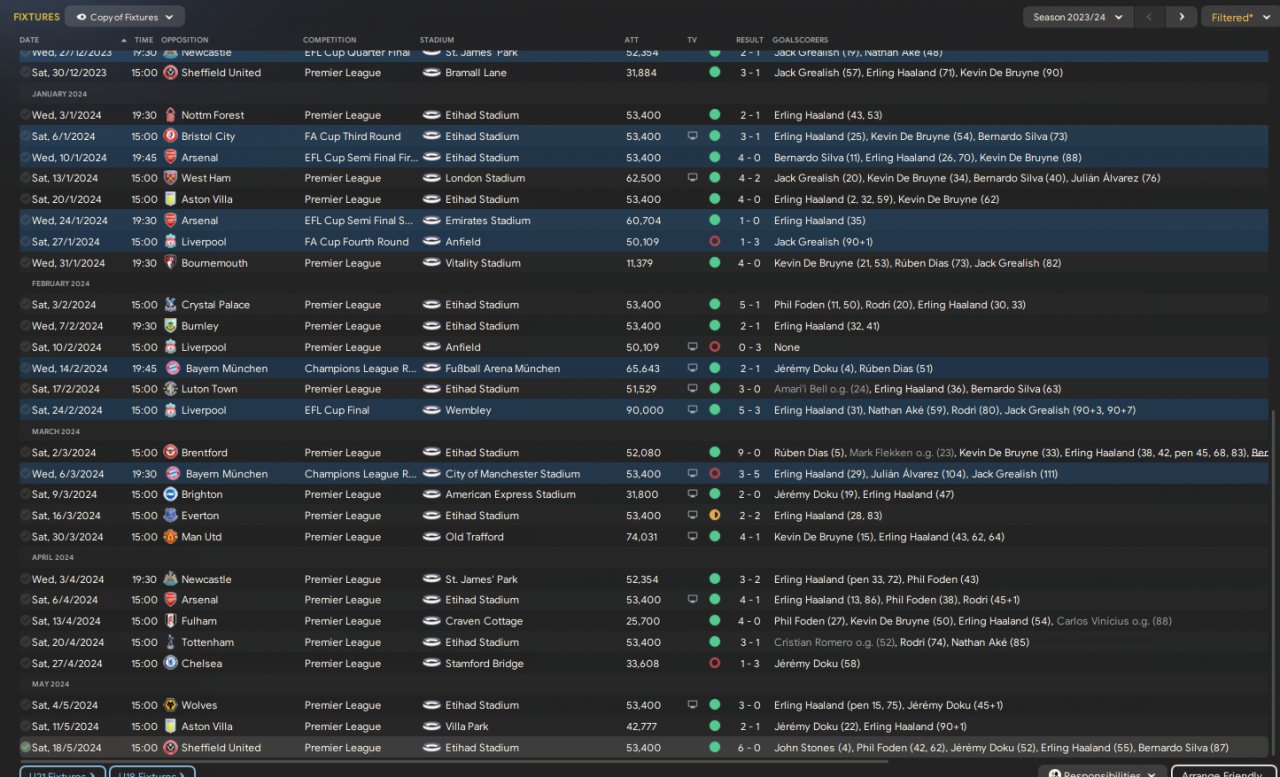Click the Chelsea club badge

(x=170, y=663)
